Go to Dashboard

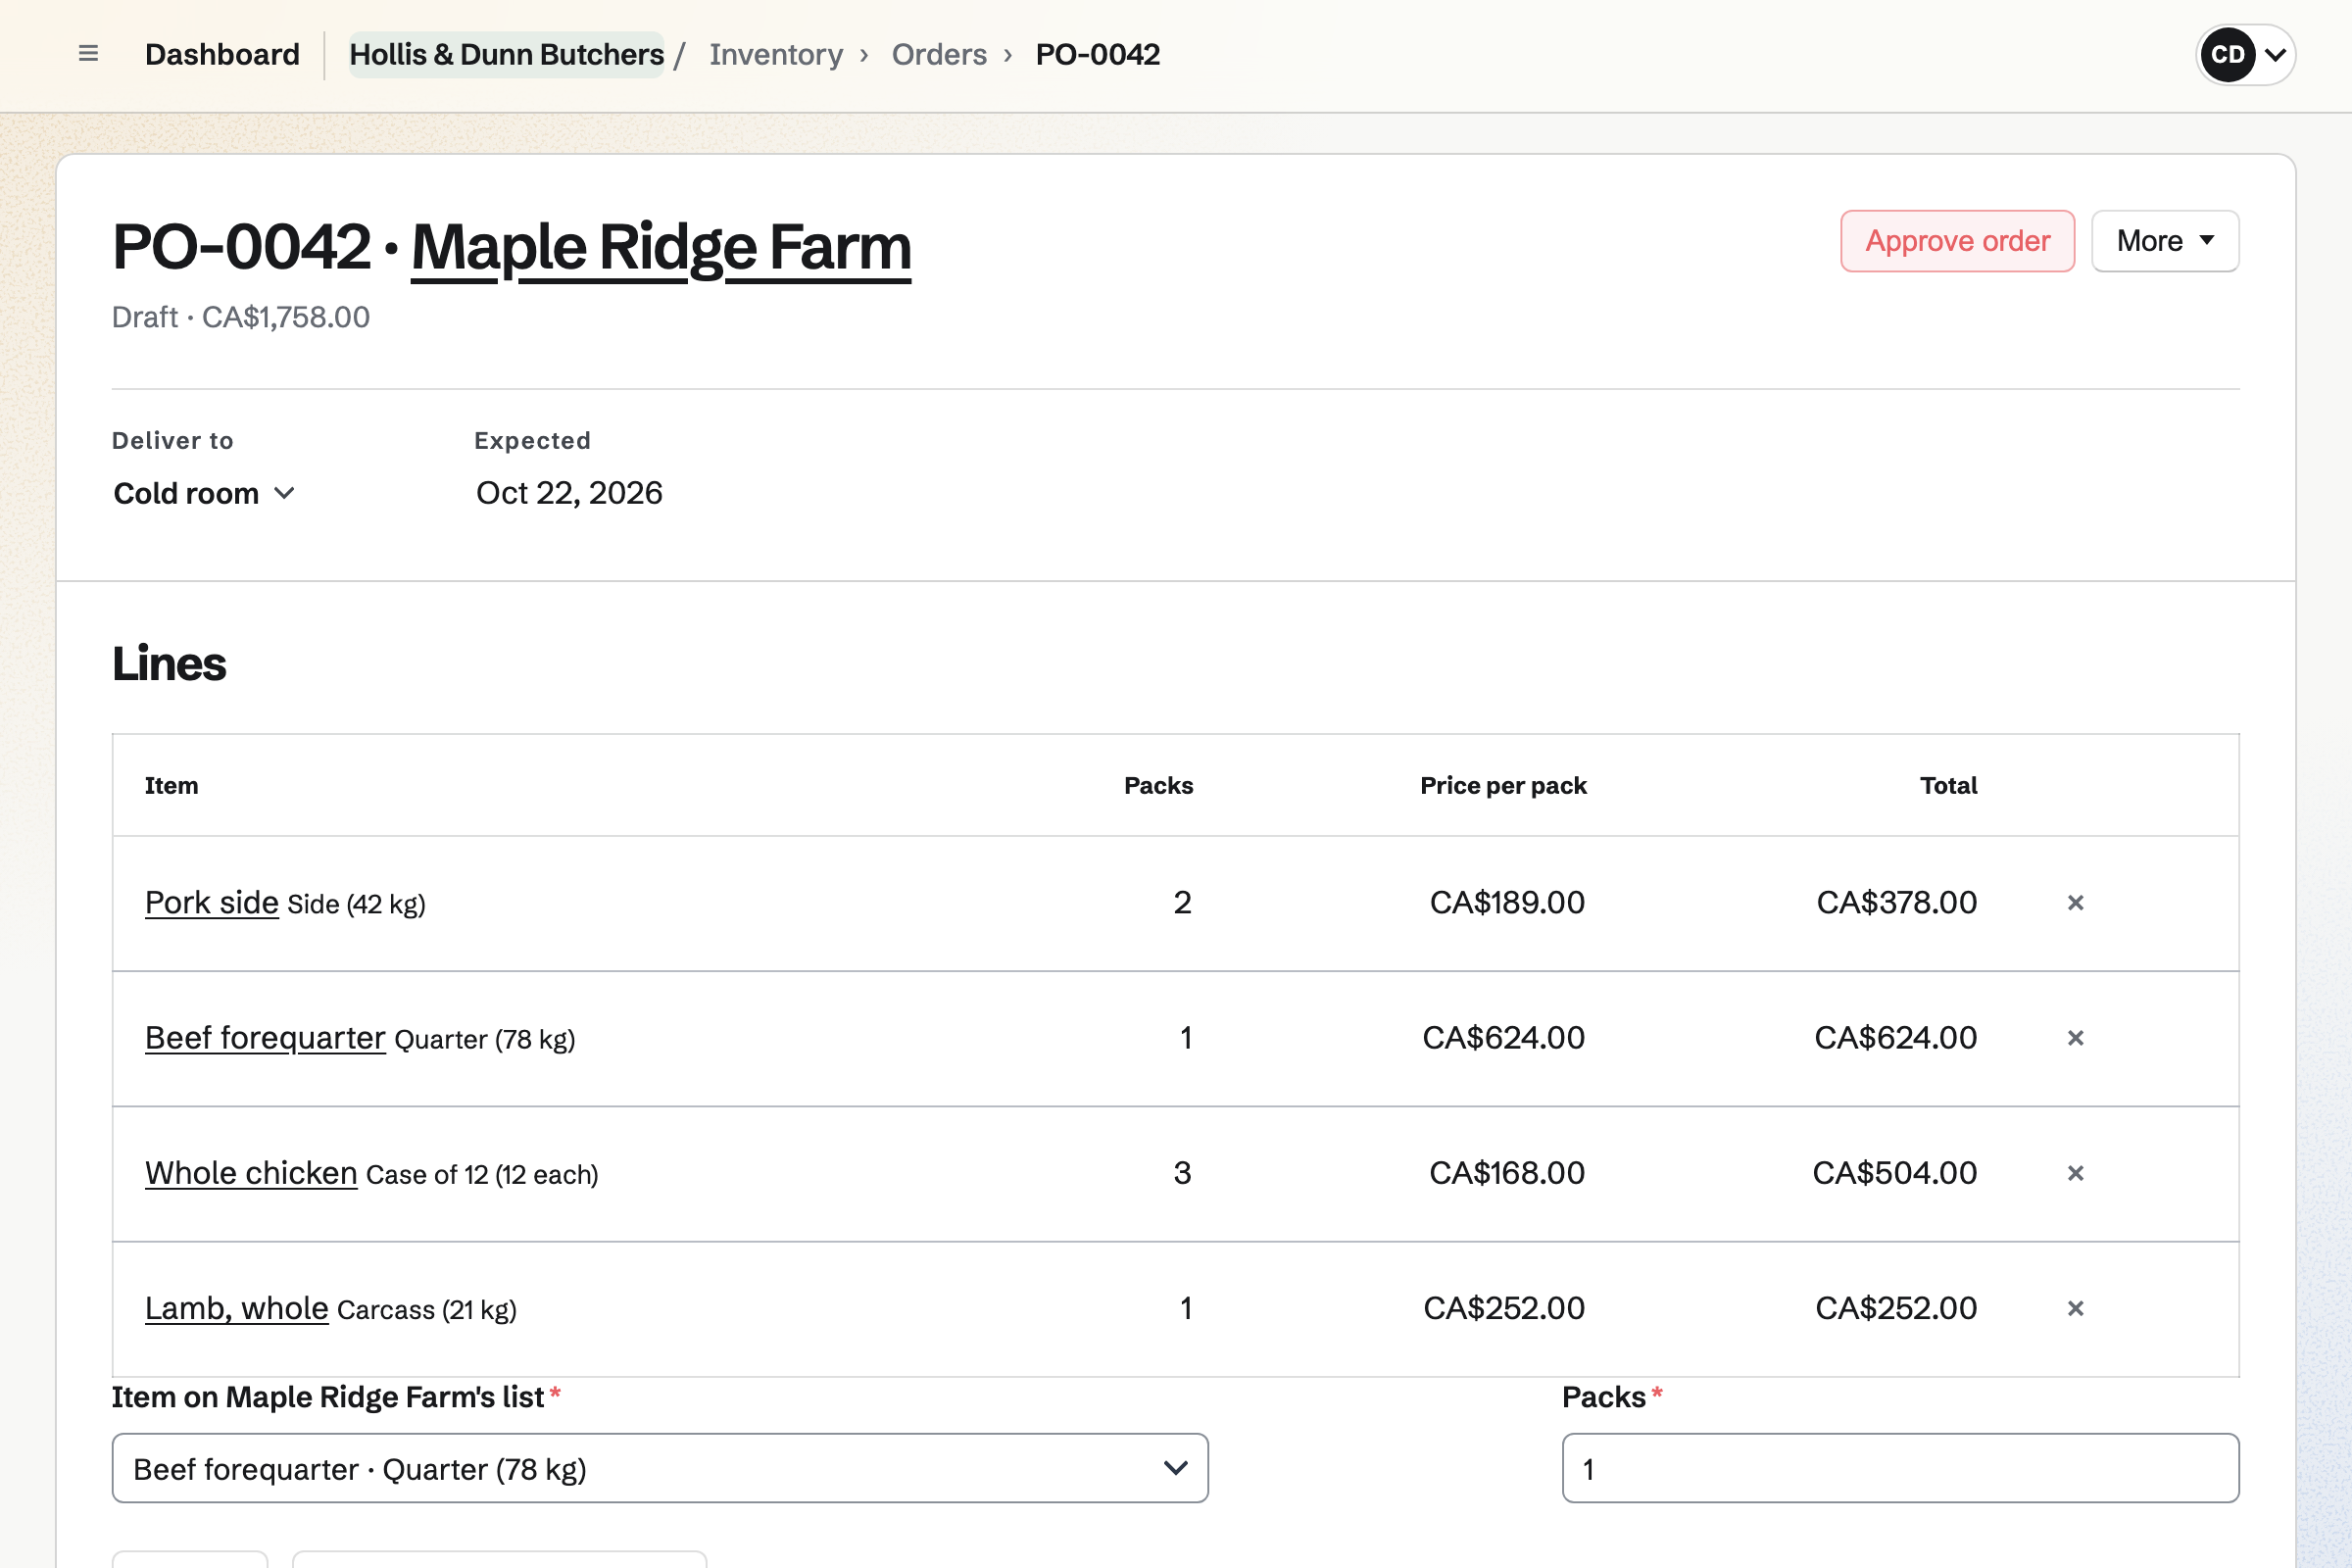[x=222, y=54]
